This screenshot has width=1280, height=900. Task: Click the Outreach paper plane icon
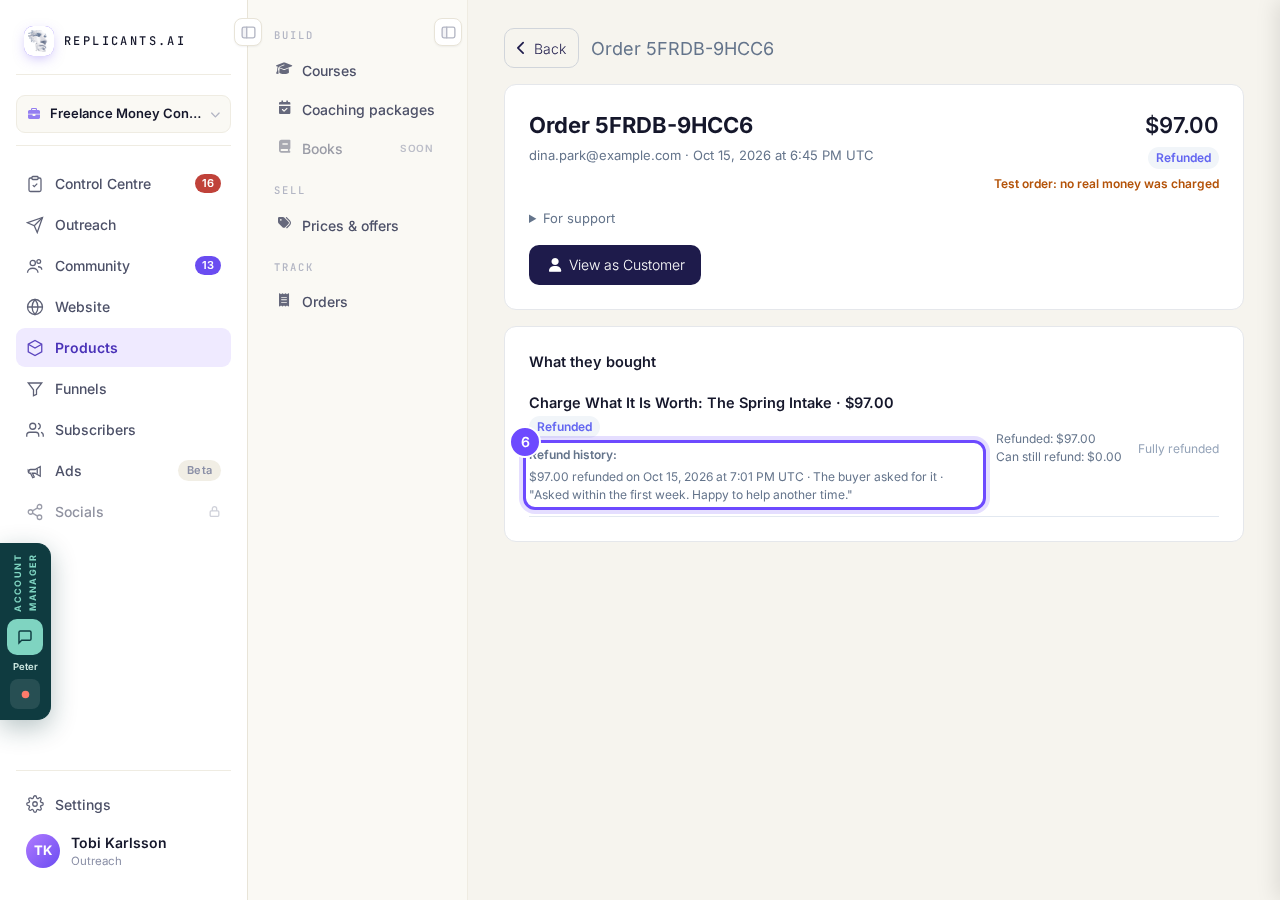point(35,225)
